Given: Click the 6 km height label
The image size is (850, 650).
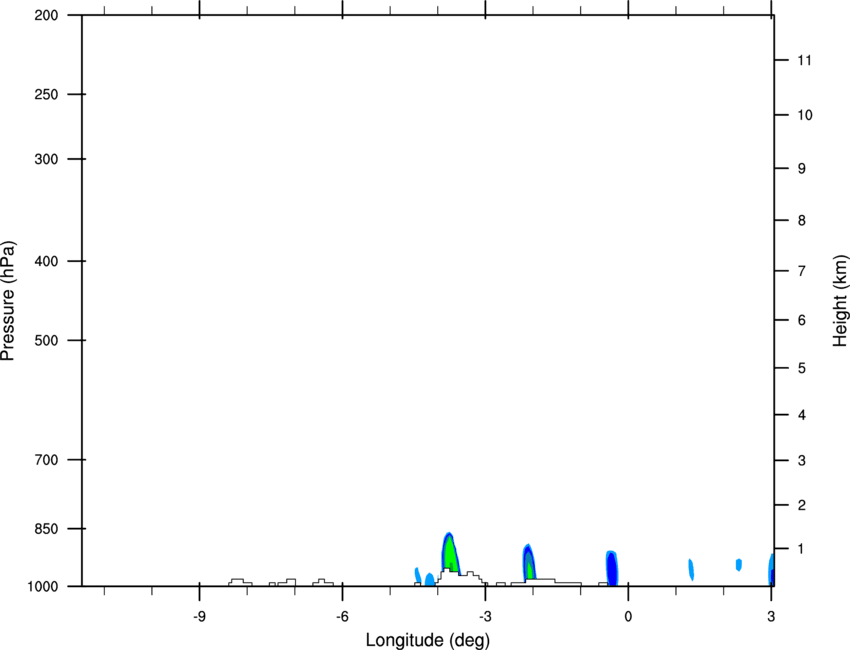Looking at the screenshot, I should [802, 320].
